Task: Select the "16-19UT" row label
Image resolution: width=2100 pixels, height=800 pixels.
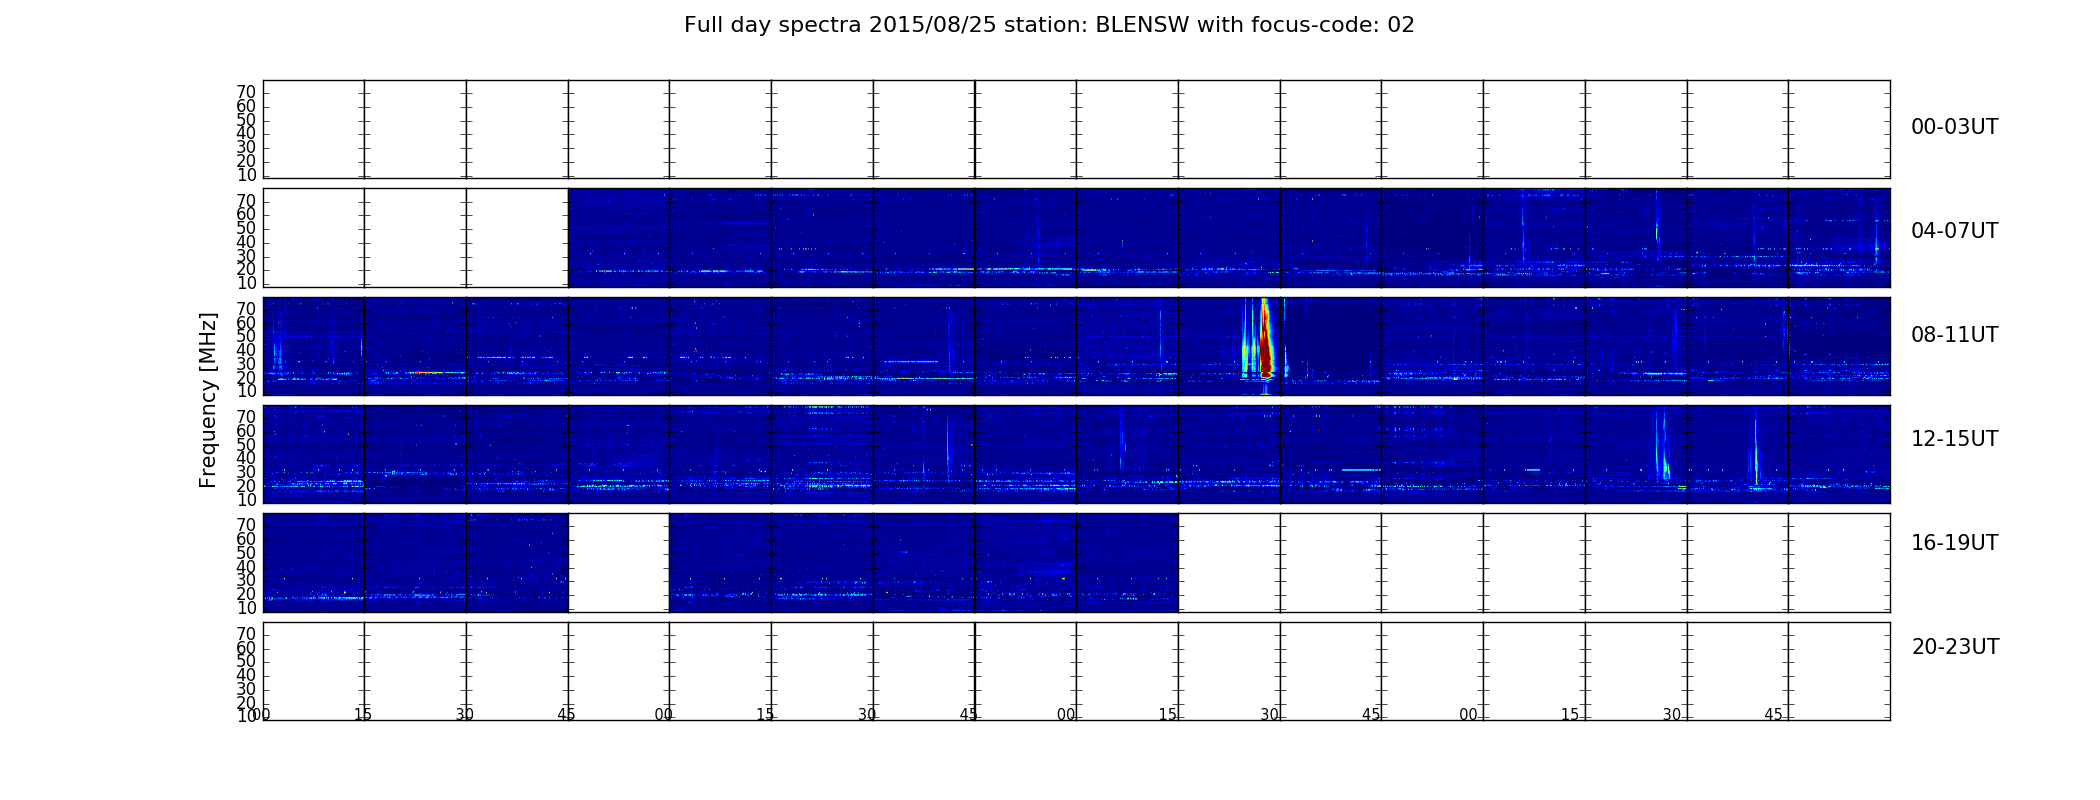Action: click(1954, 543)
